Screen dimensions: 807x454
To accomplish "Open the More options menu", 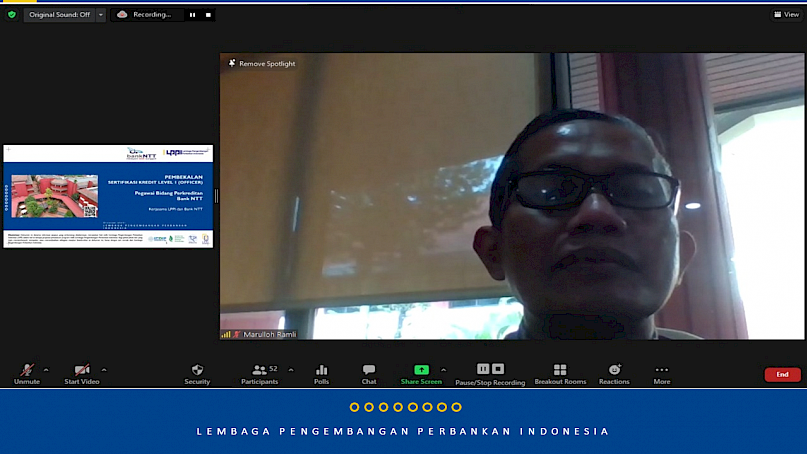I will pyautogui.click(x=662, y=374).
